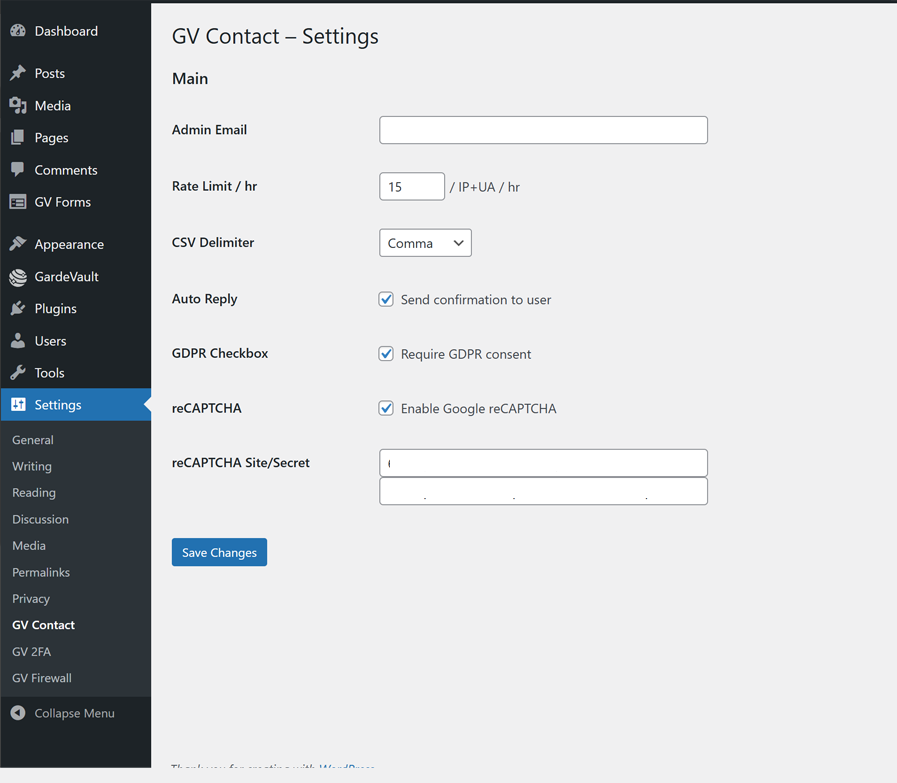897x783 pixels.
Task: Disable Send confirmation to user
Action: click(x=386, y=299)
